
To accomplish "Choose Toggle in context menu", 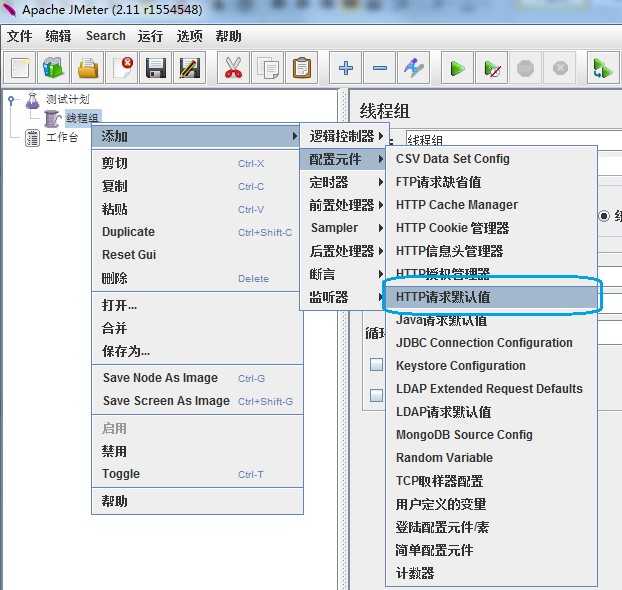I will (197, 474).
